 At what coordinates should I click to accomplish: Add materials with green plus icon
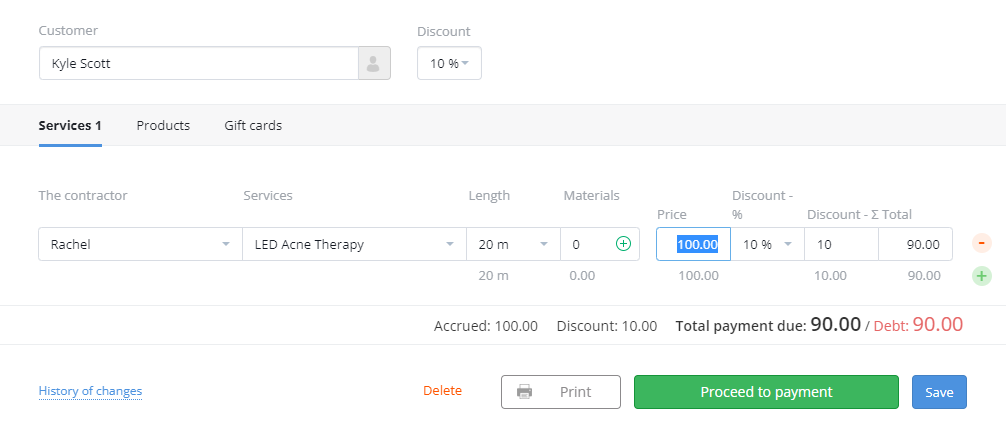pos(623,244)
